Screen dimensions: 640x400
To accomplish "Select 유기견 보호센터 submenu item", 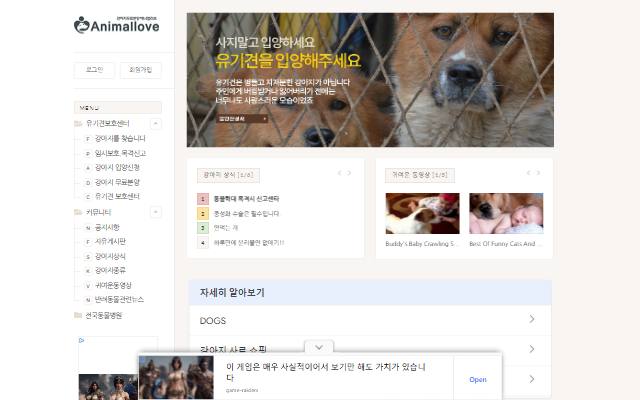I will coord(117,197).
